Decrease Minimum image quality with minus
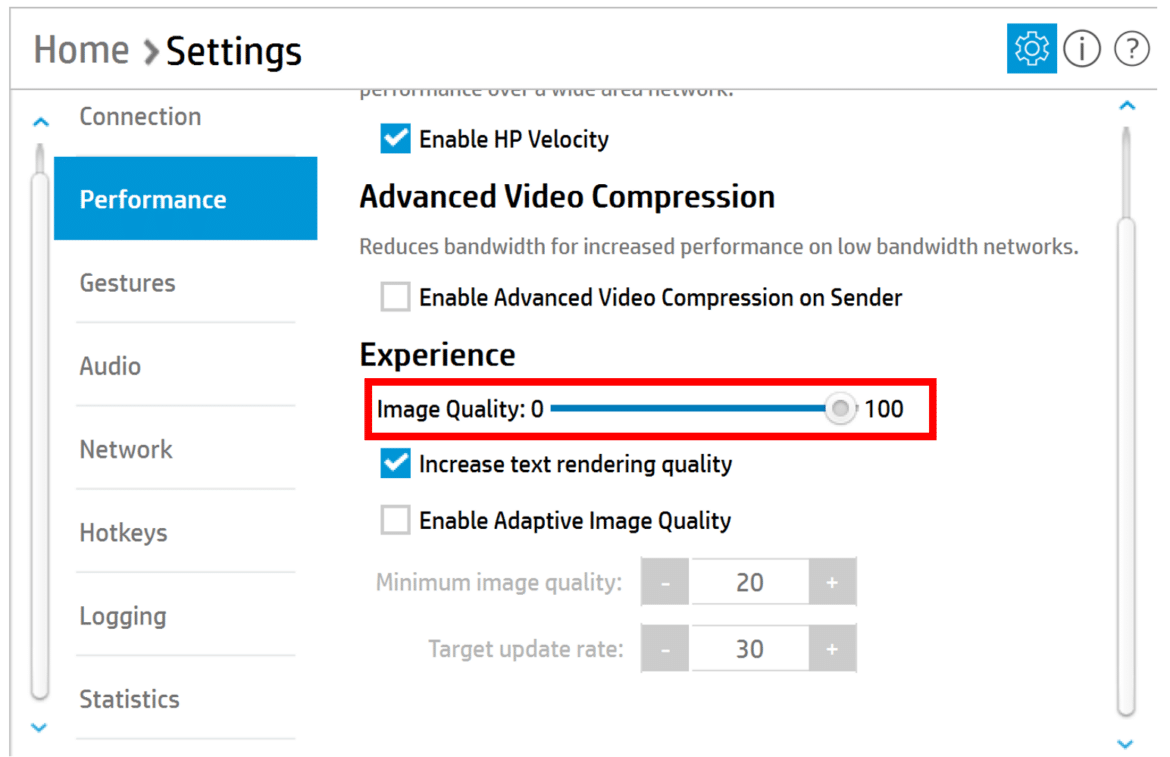The width and height of the screenshot is (1170, 757). (x=665, y=582)
